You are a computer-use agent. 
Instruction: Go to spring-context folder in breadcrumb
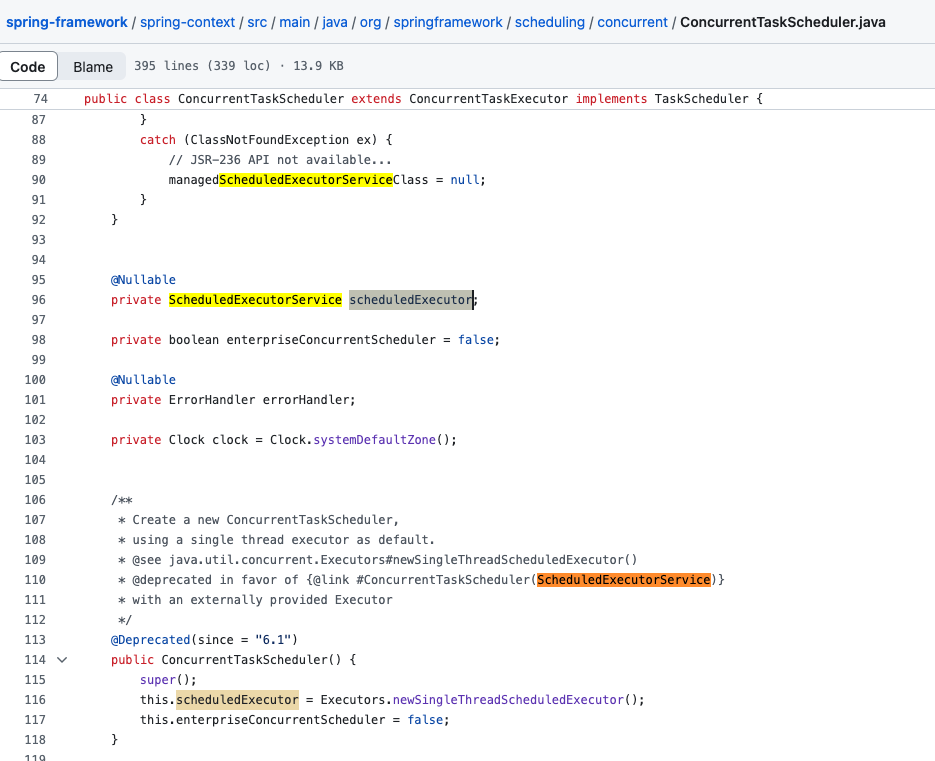point(188,22)
